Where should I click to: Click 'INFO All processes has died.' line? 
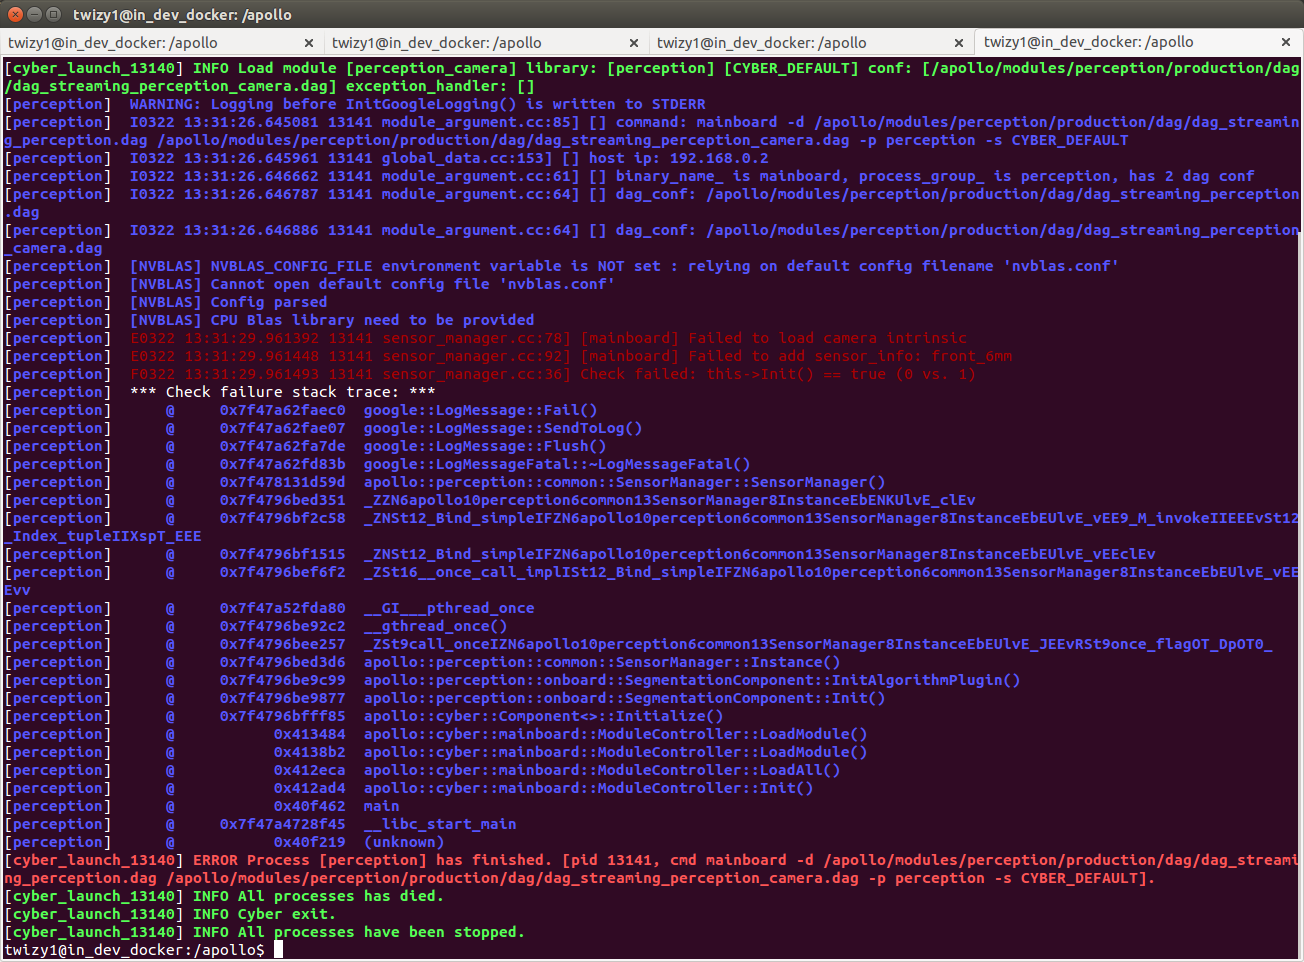(318, 896)
